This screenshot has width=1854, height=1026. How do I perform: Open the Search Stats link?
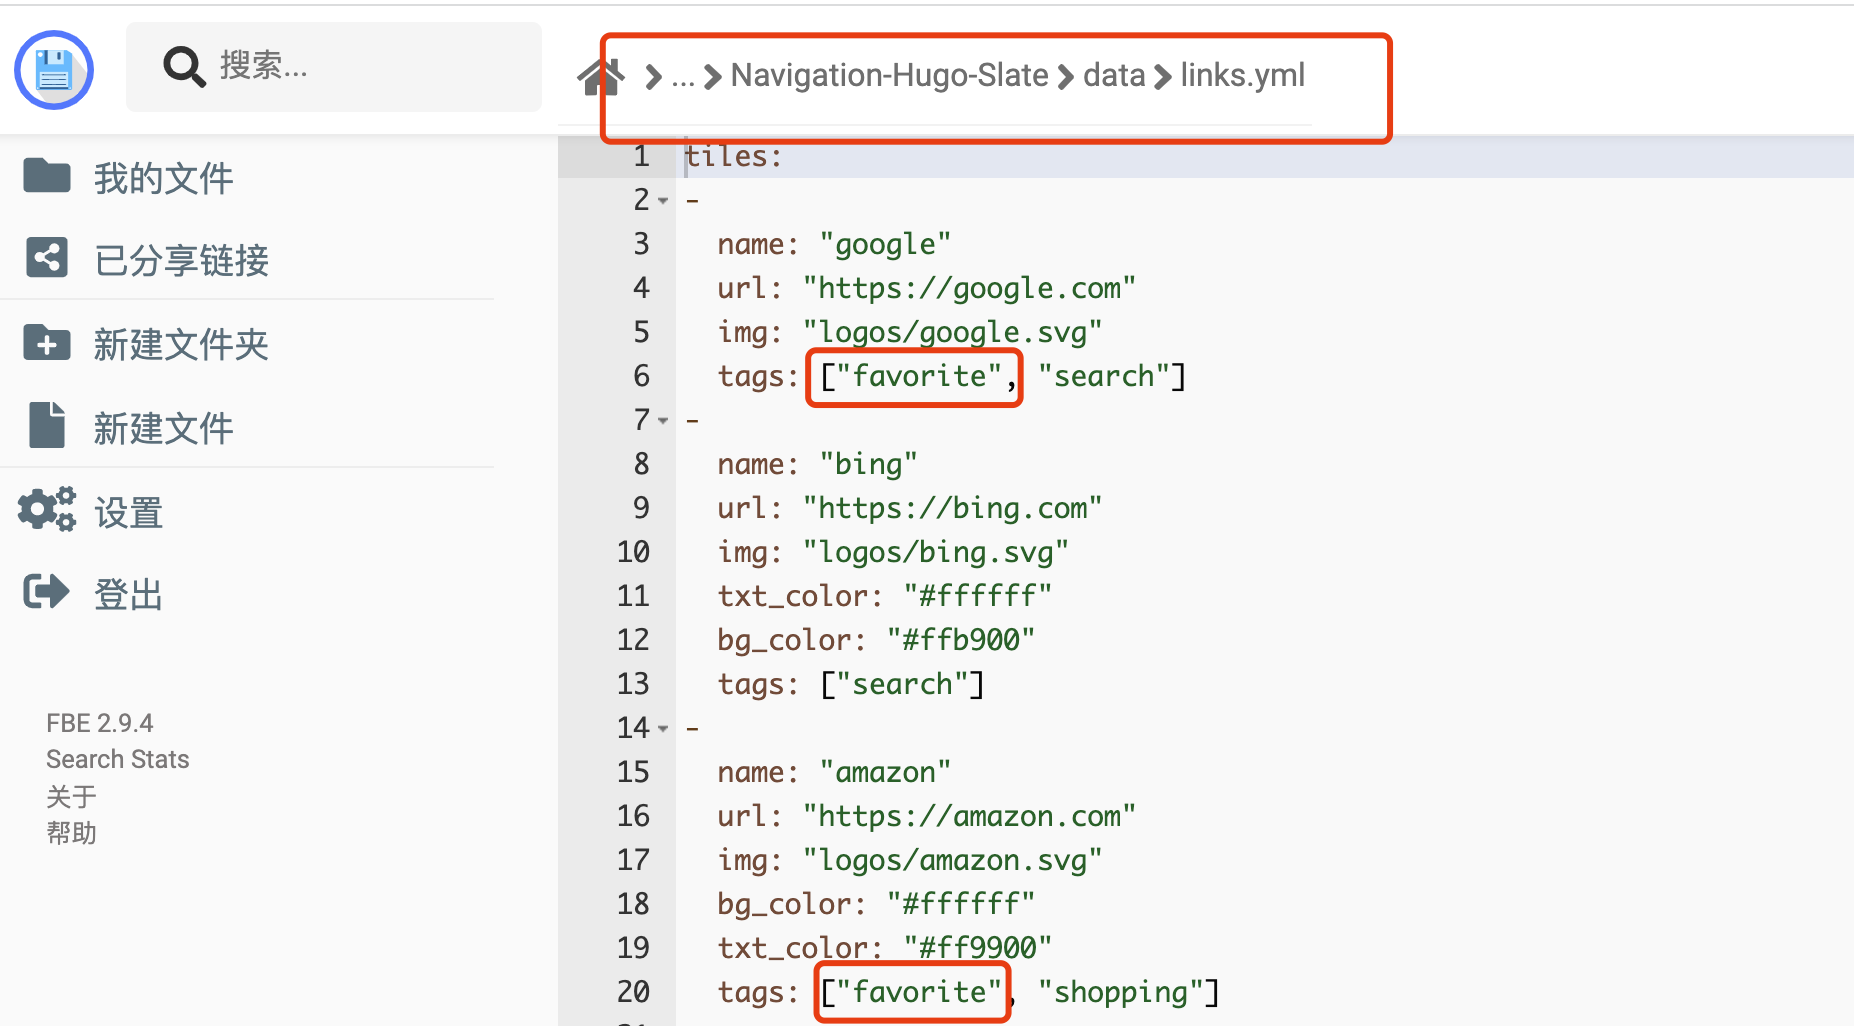tap(117, 759)
